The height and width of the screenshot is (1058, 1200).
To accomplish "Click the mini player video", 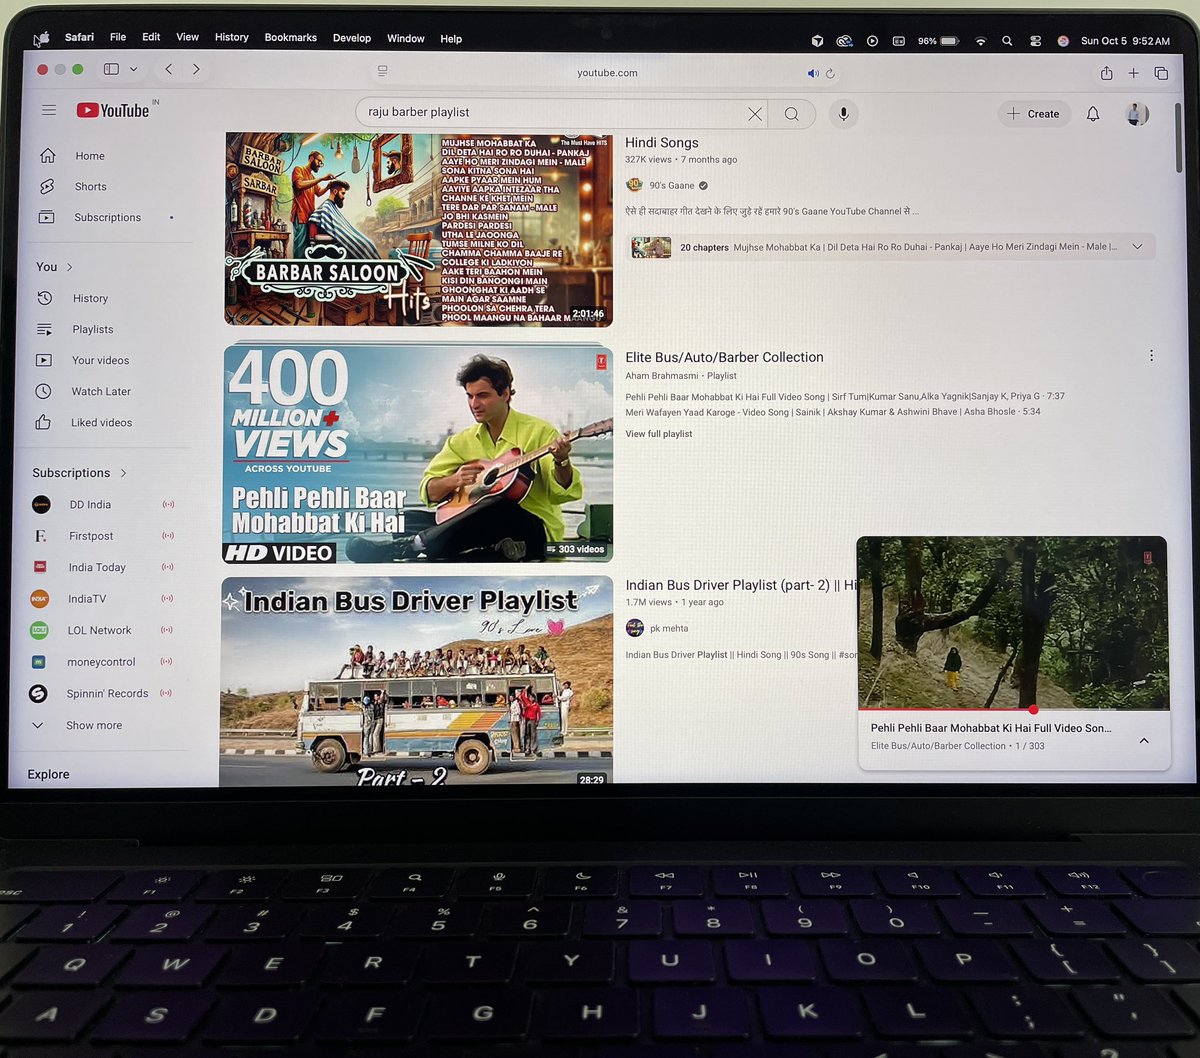I will pos(1012,622).
